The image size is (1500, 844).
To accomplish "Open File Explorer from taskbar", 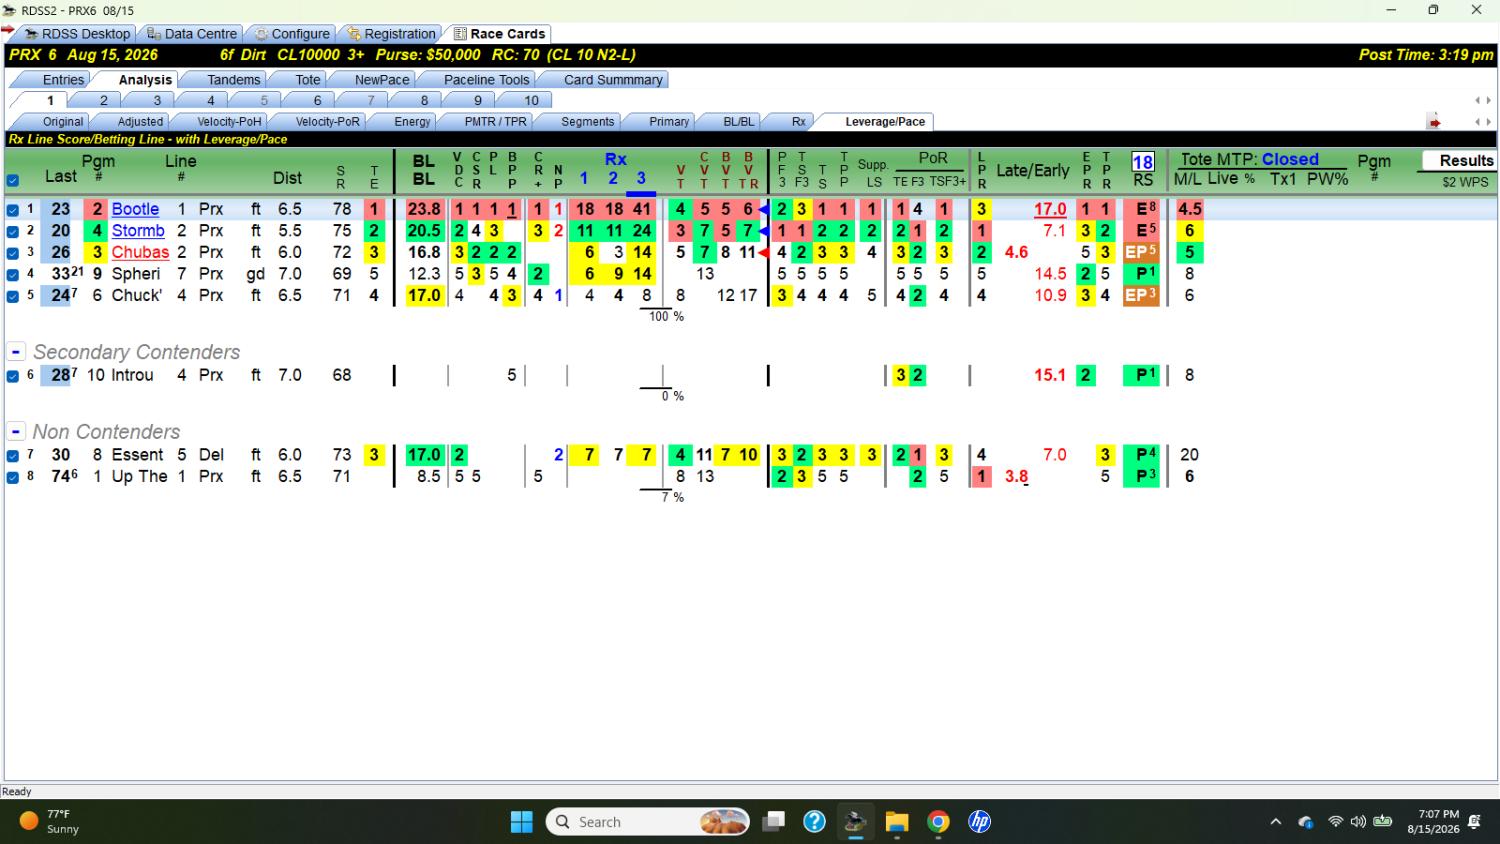I will (897, 822).
